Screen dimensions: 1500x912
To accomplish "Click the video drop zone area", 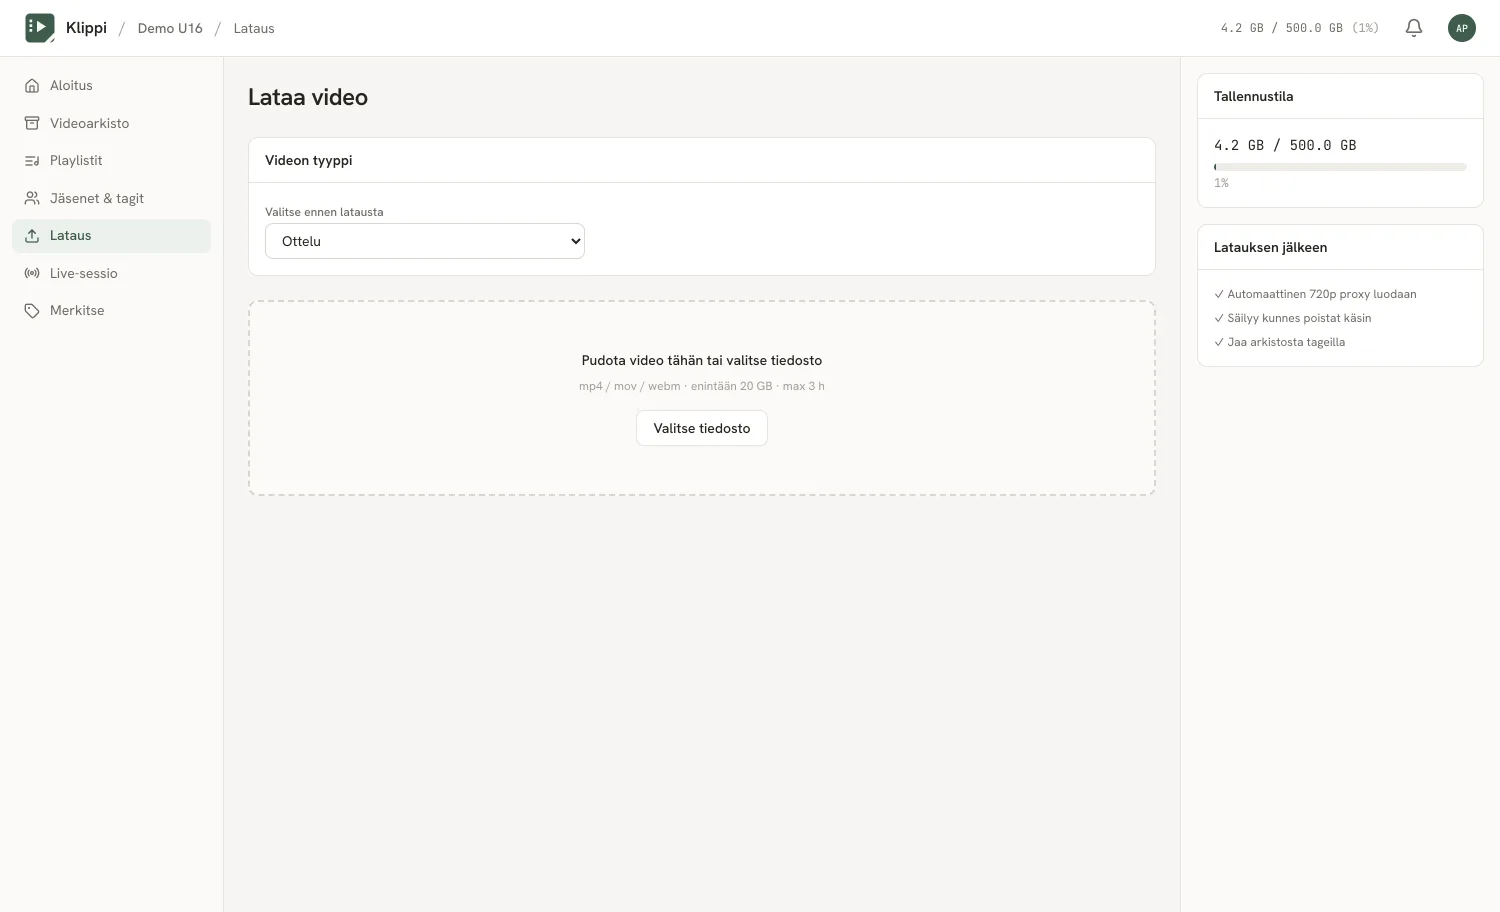I will click(702, 398).
